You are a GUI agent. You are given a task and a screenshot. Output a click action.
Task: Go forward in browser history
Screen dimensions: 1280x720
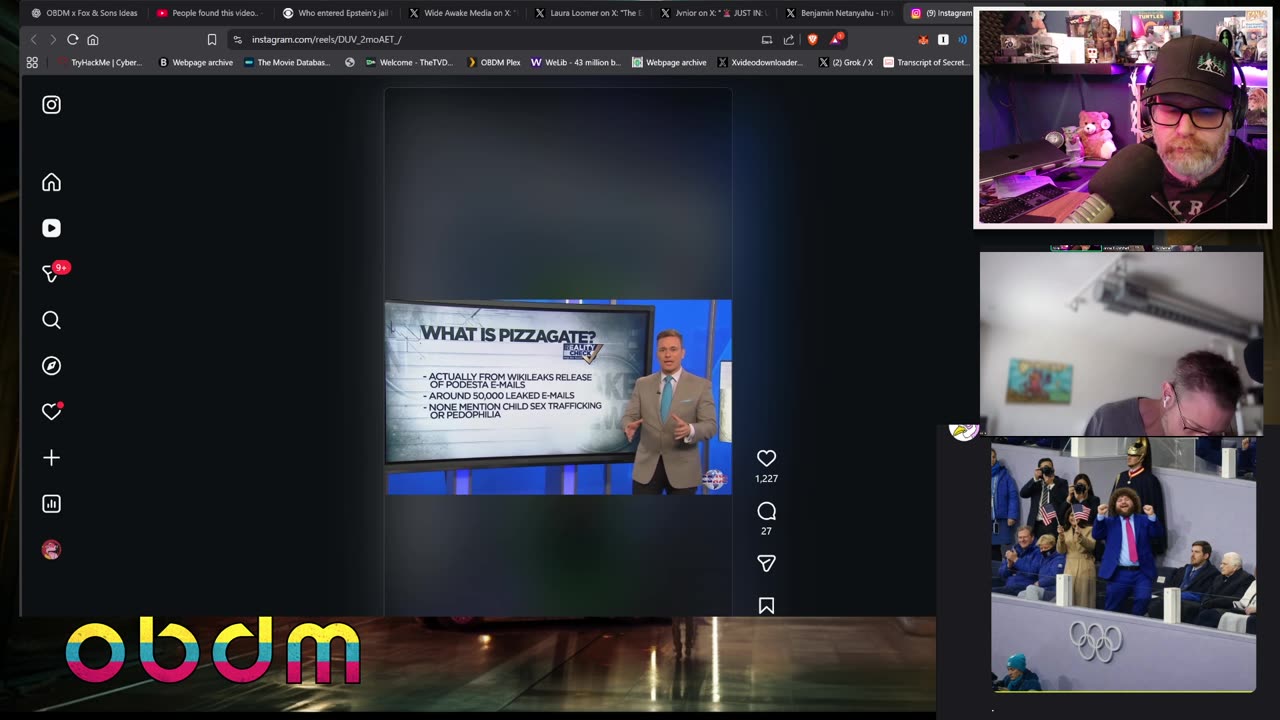point(52,39)
